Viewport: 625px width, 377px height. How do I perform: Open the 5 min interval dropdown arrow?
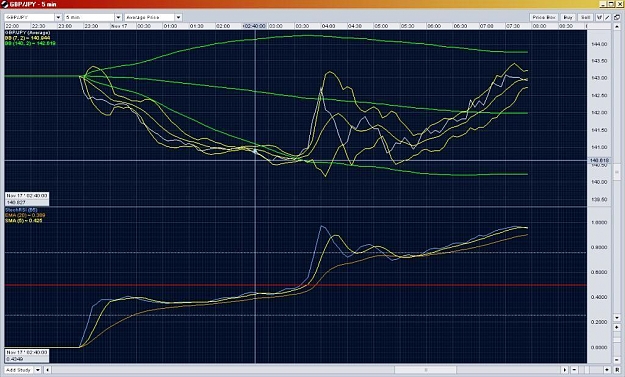(x=118, y=17)
